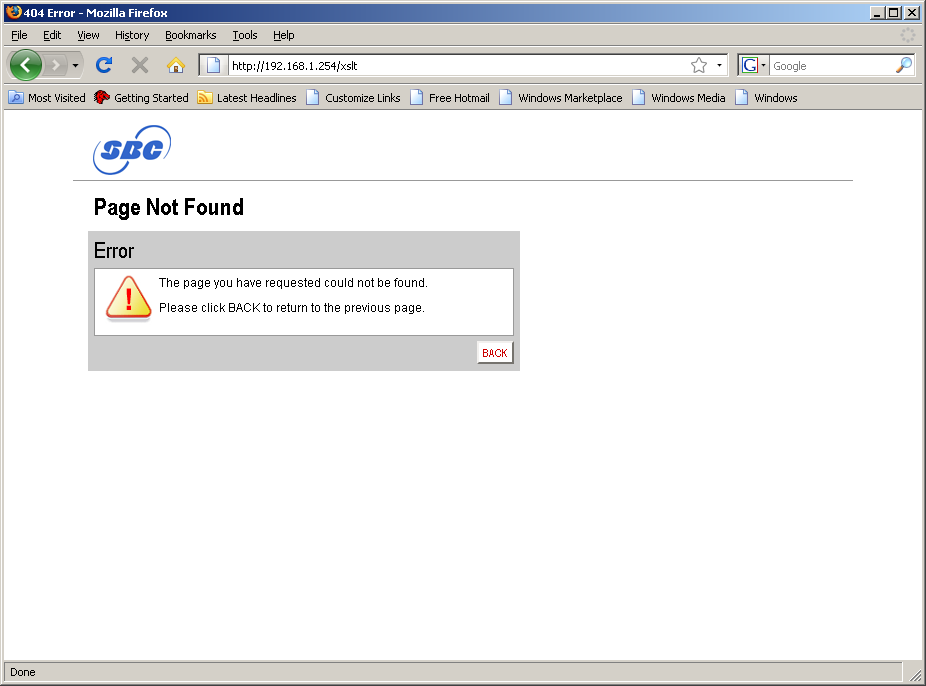Bookmark this page with the star icon
This screenshot has width=926, height=686.
[698, 65]
